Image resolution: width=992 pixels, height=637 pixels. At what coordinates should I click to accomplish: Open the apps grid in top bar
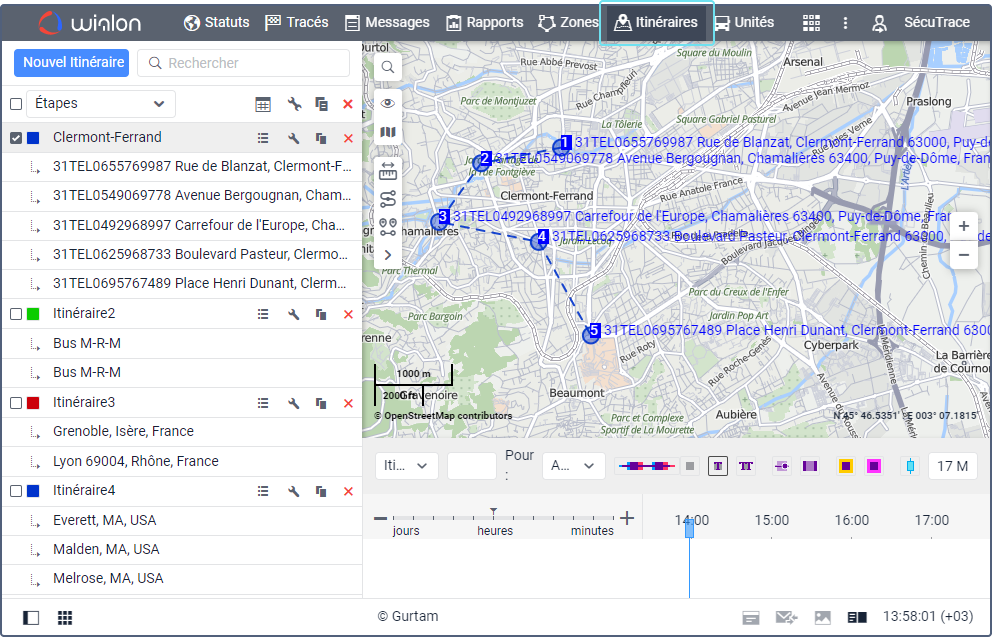[811, 23]
